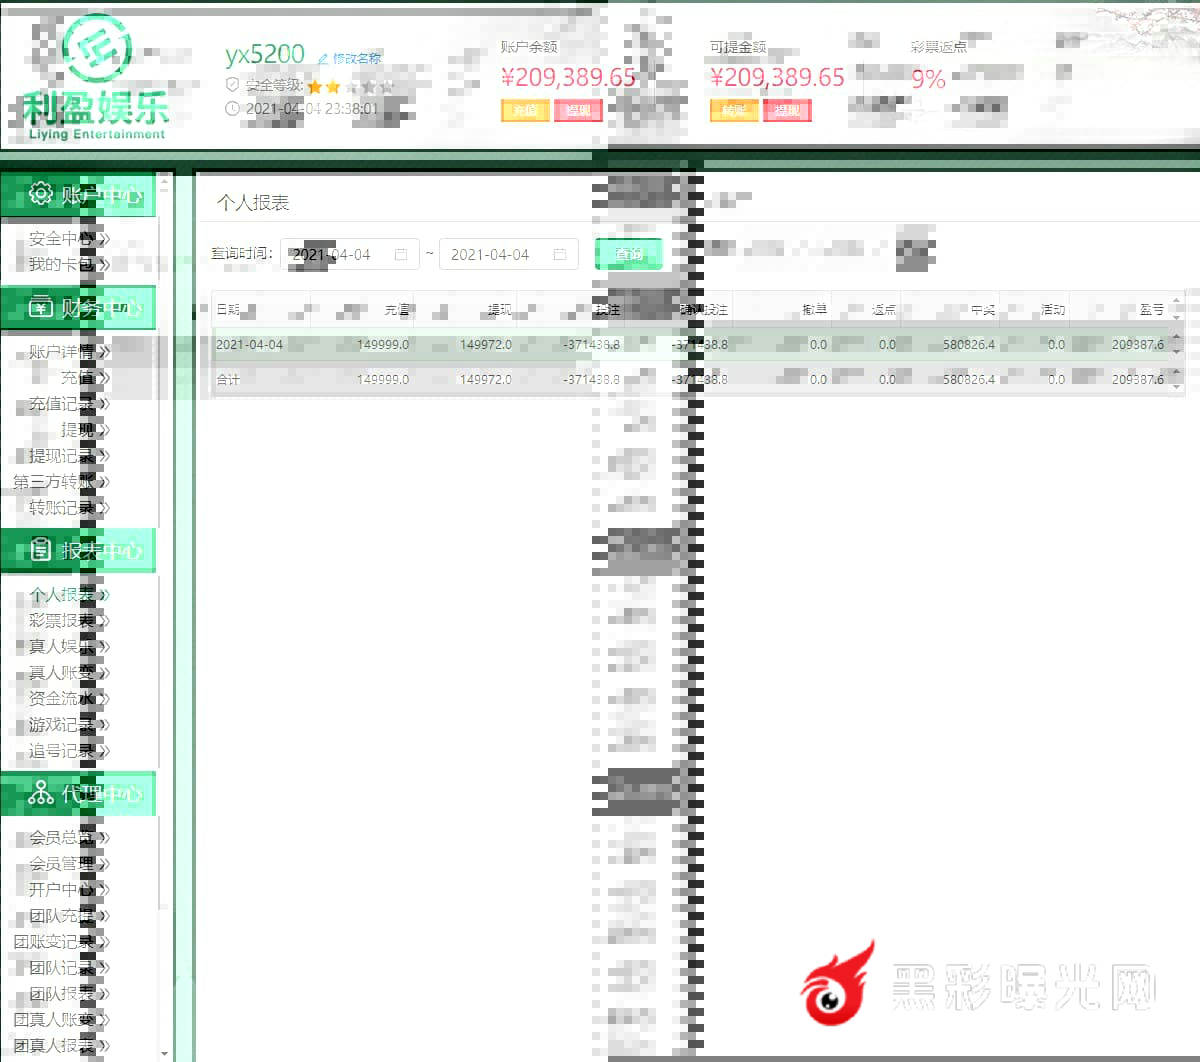Click the yen wallet icon beside 财务中心

click(x=40, y=307)
